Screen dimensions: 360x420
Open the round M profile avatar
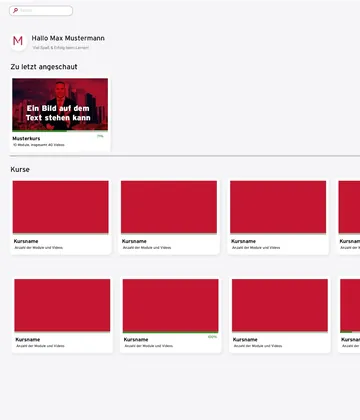click(x=18, y=41)
